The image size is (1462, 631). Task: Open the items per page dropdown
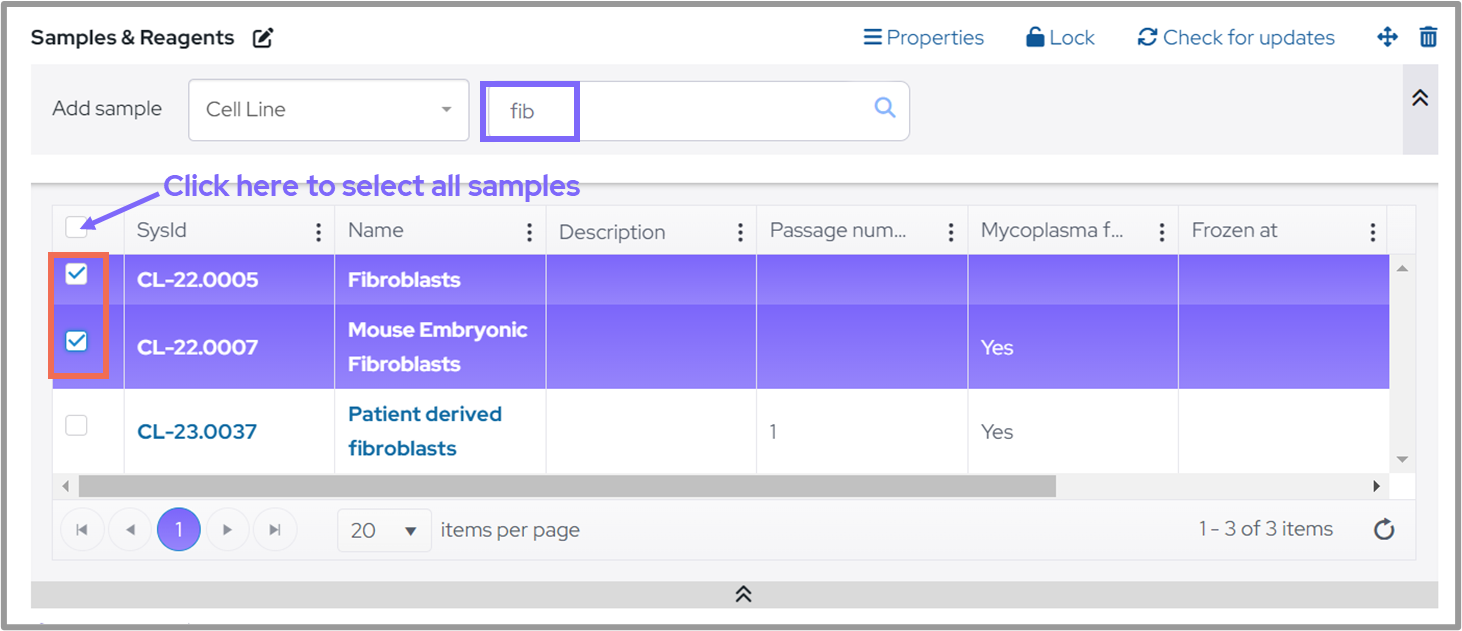point(384,530)
